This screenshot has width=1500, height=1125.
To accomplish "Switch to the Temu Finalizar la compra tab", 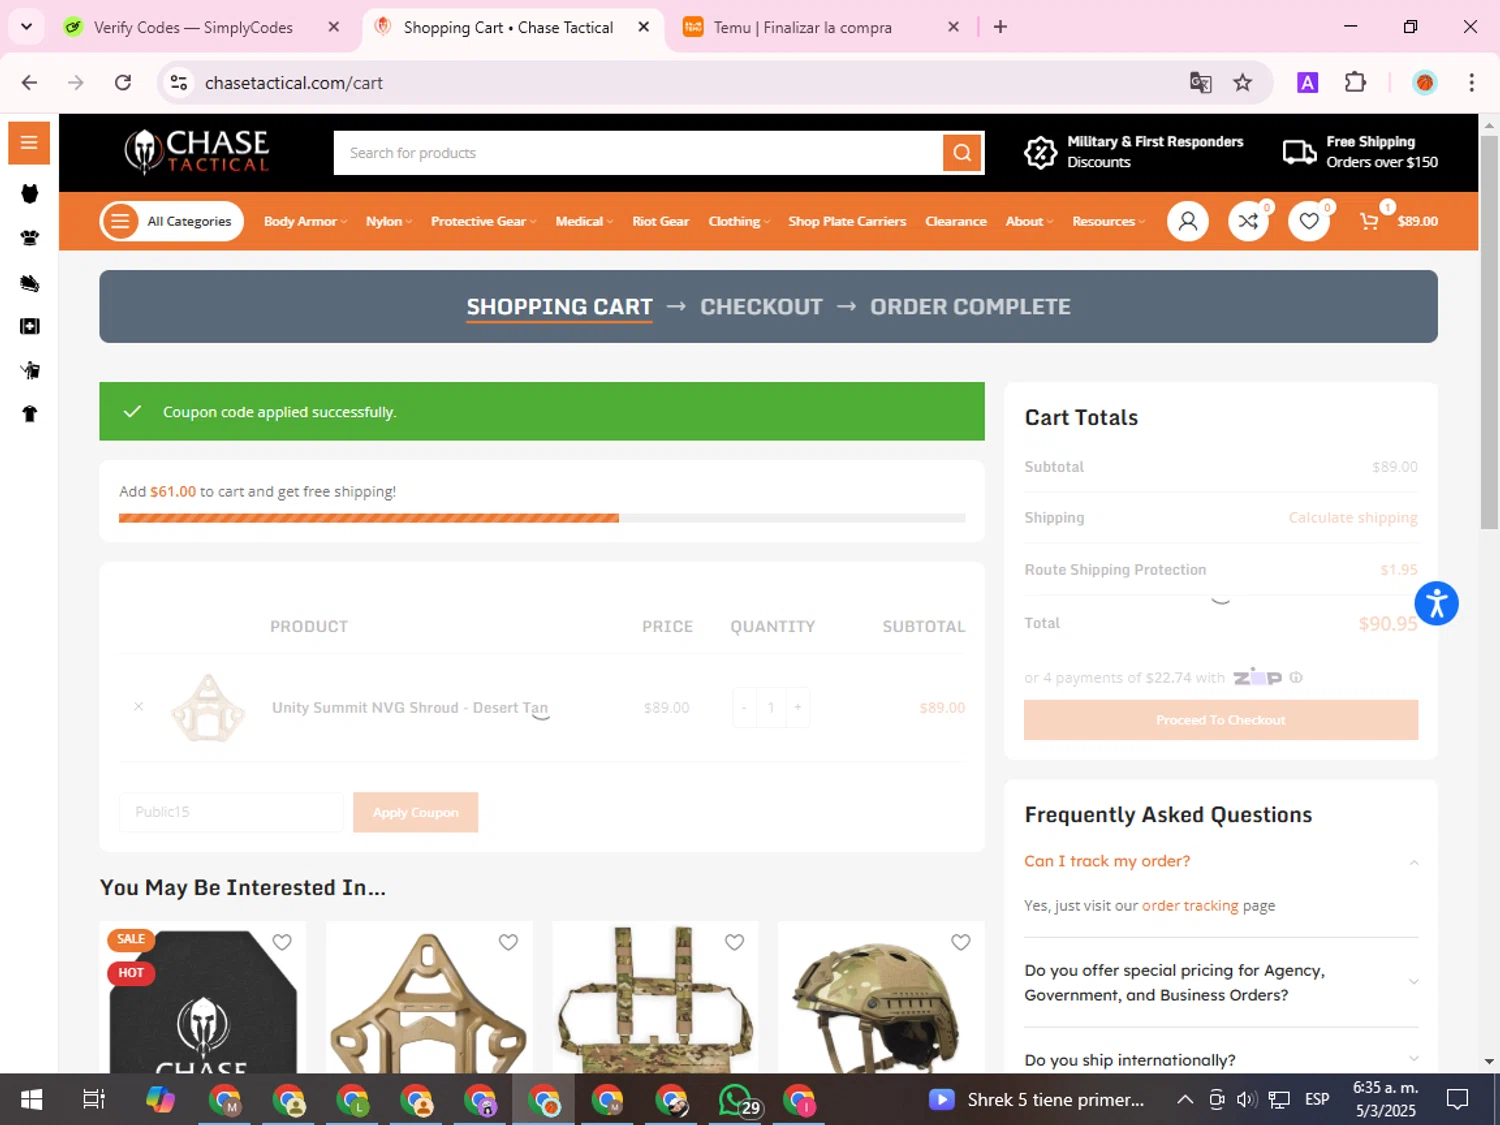I will (802, 27).
